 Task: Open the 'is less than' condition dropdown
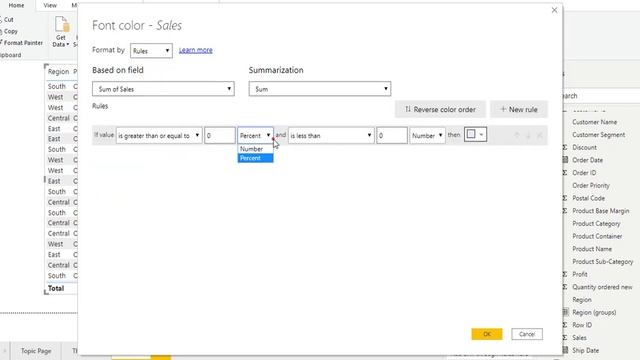331,136
